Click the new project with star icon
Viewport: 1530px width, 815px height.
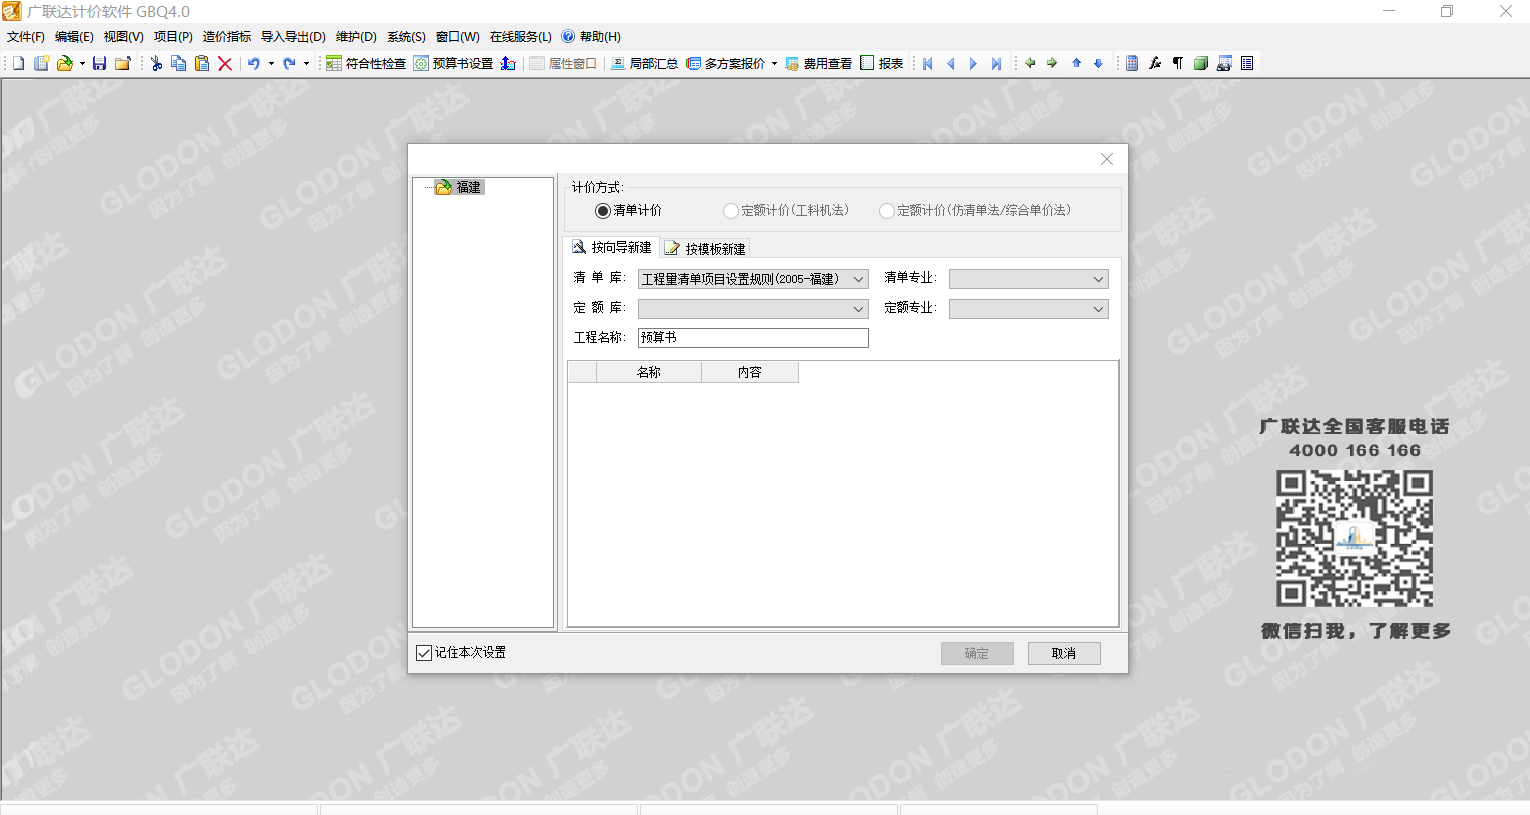click(x=41, y=63)
